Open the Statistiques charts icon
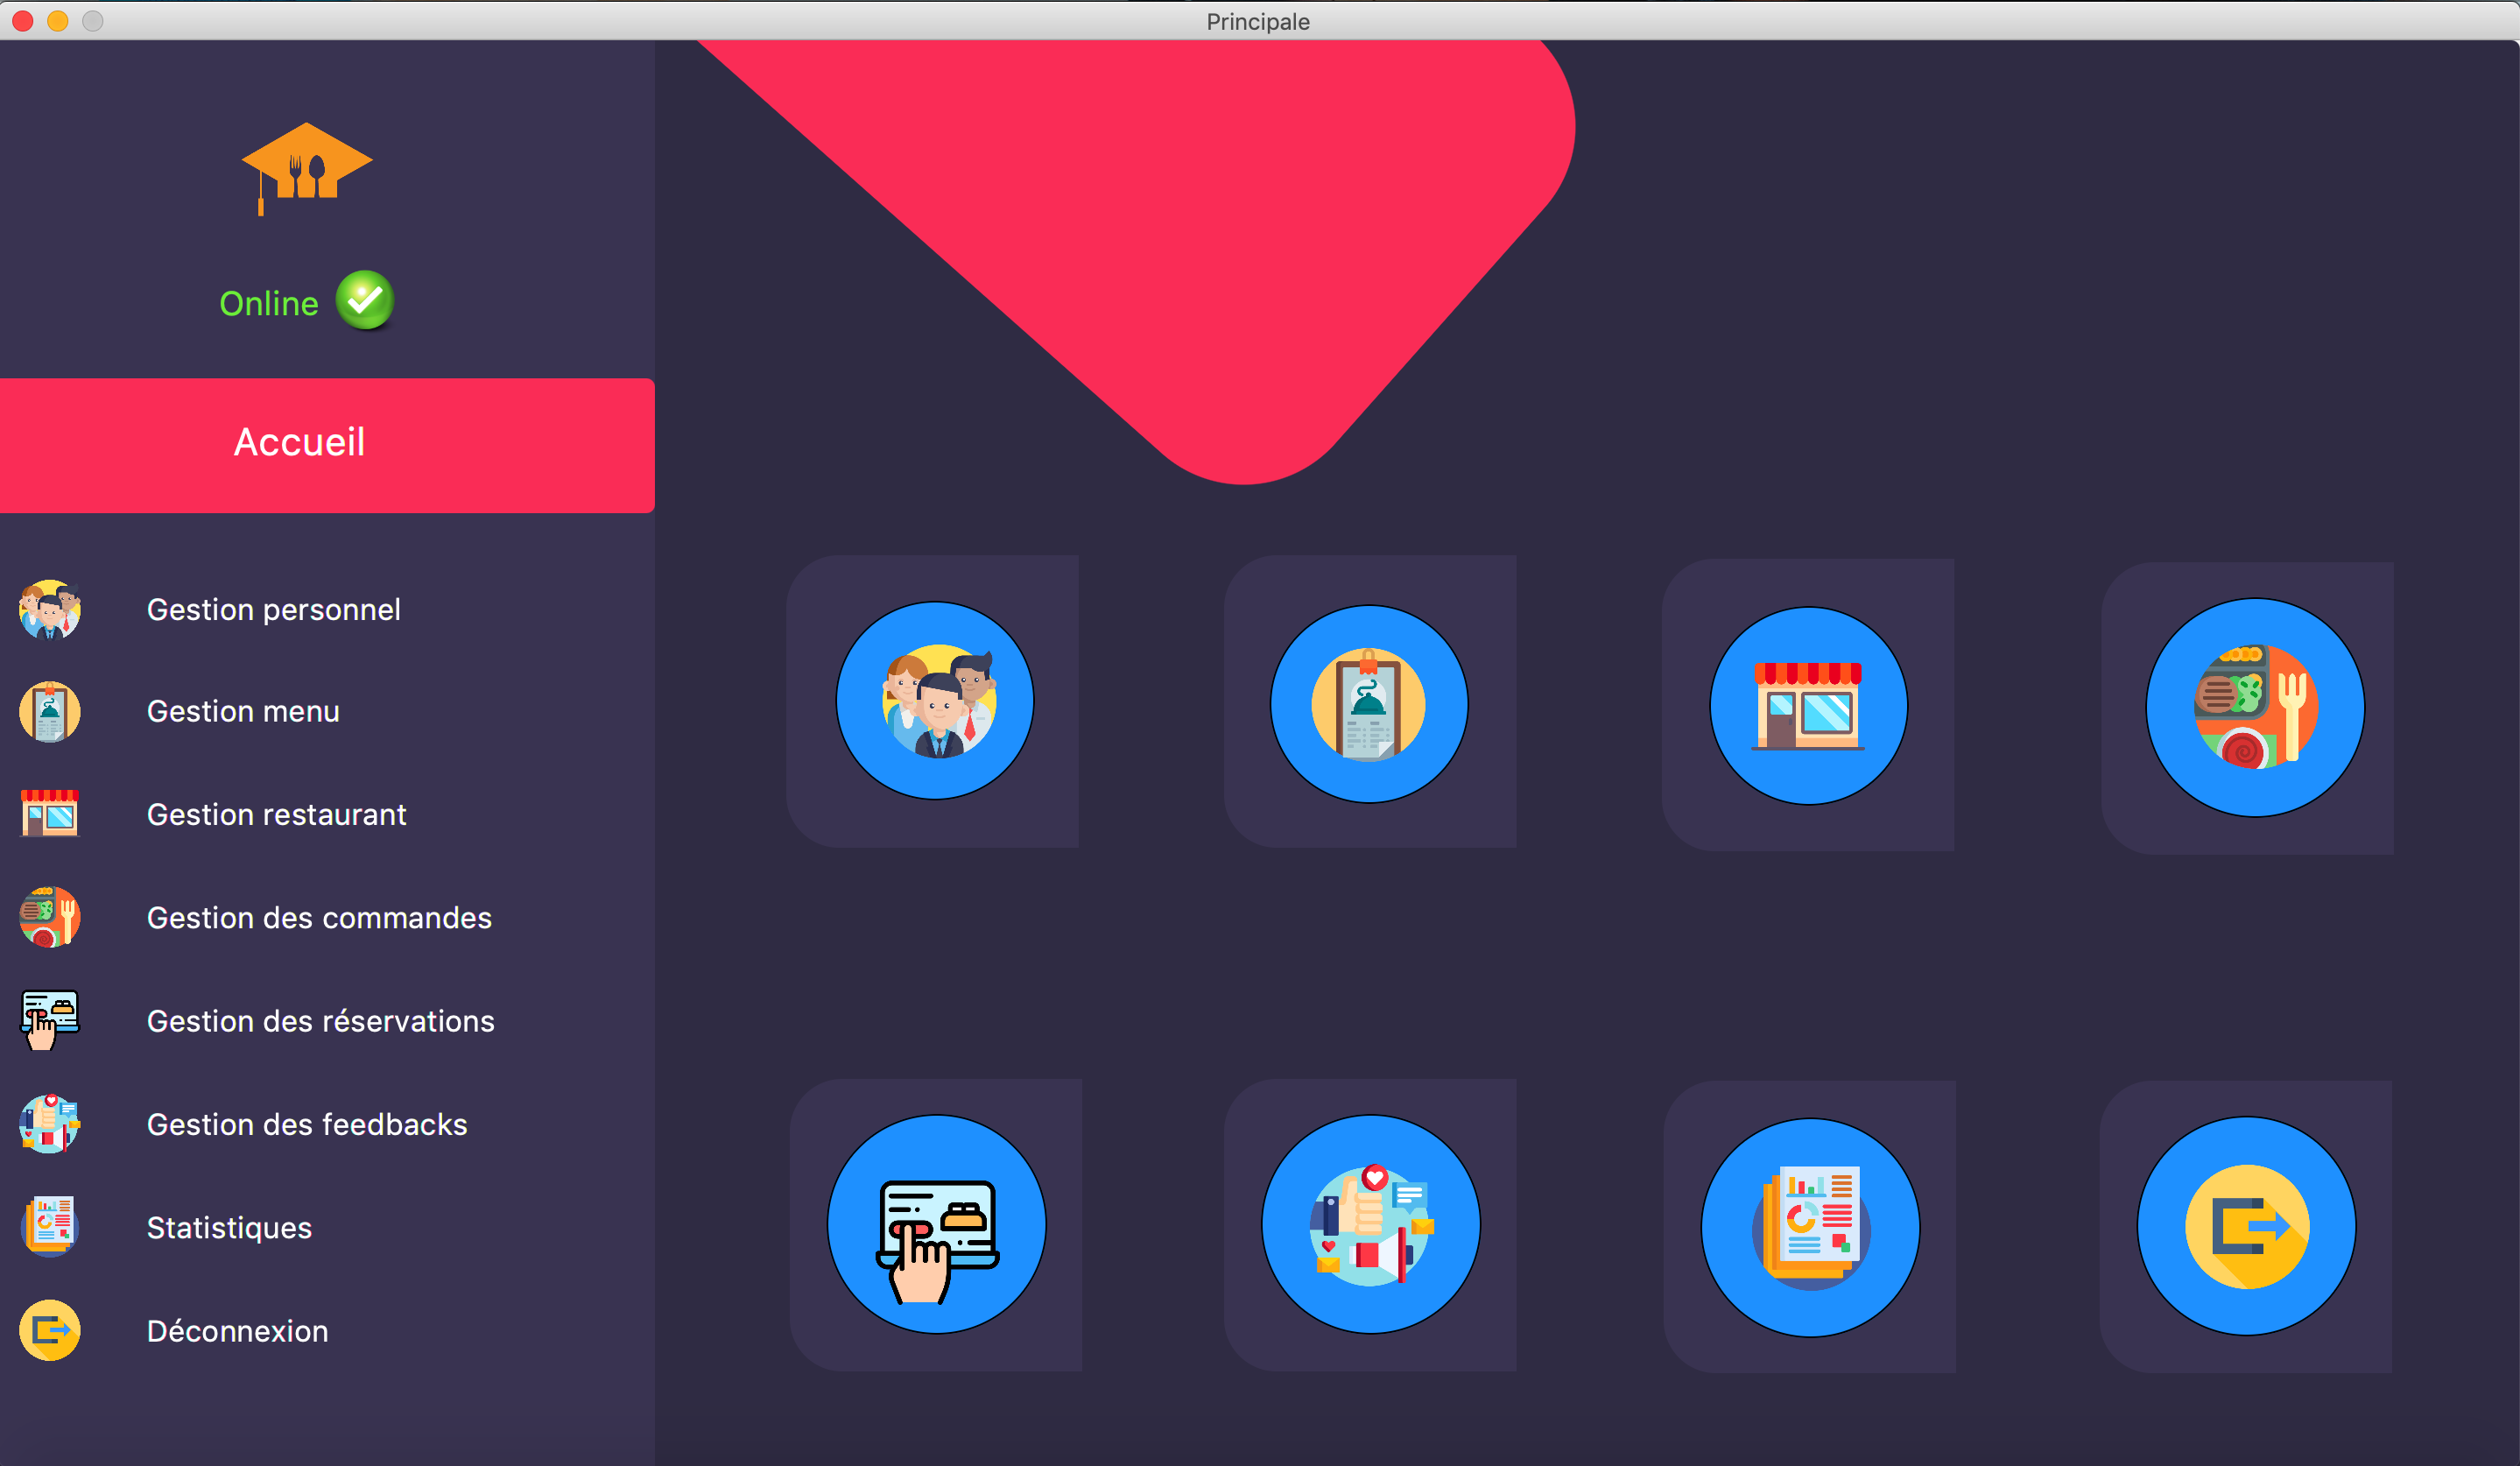This screenshot has width=2520, height=1466. point(48,1227)
